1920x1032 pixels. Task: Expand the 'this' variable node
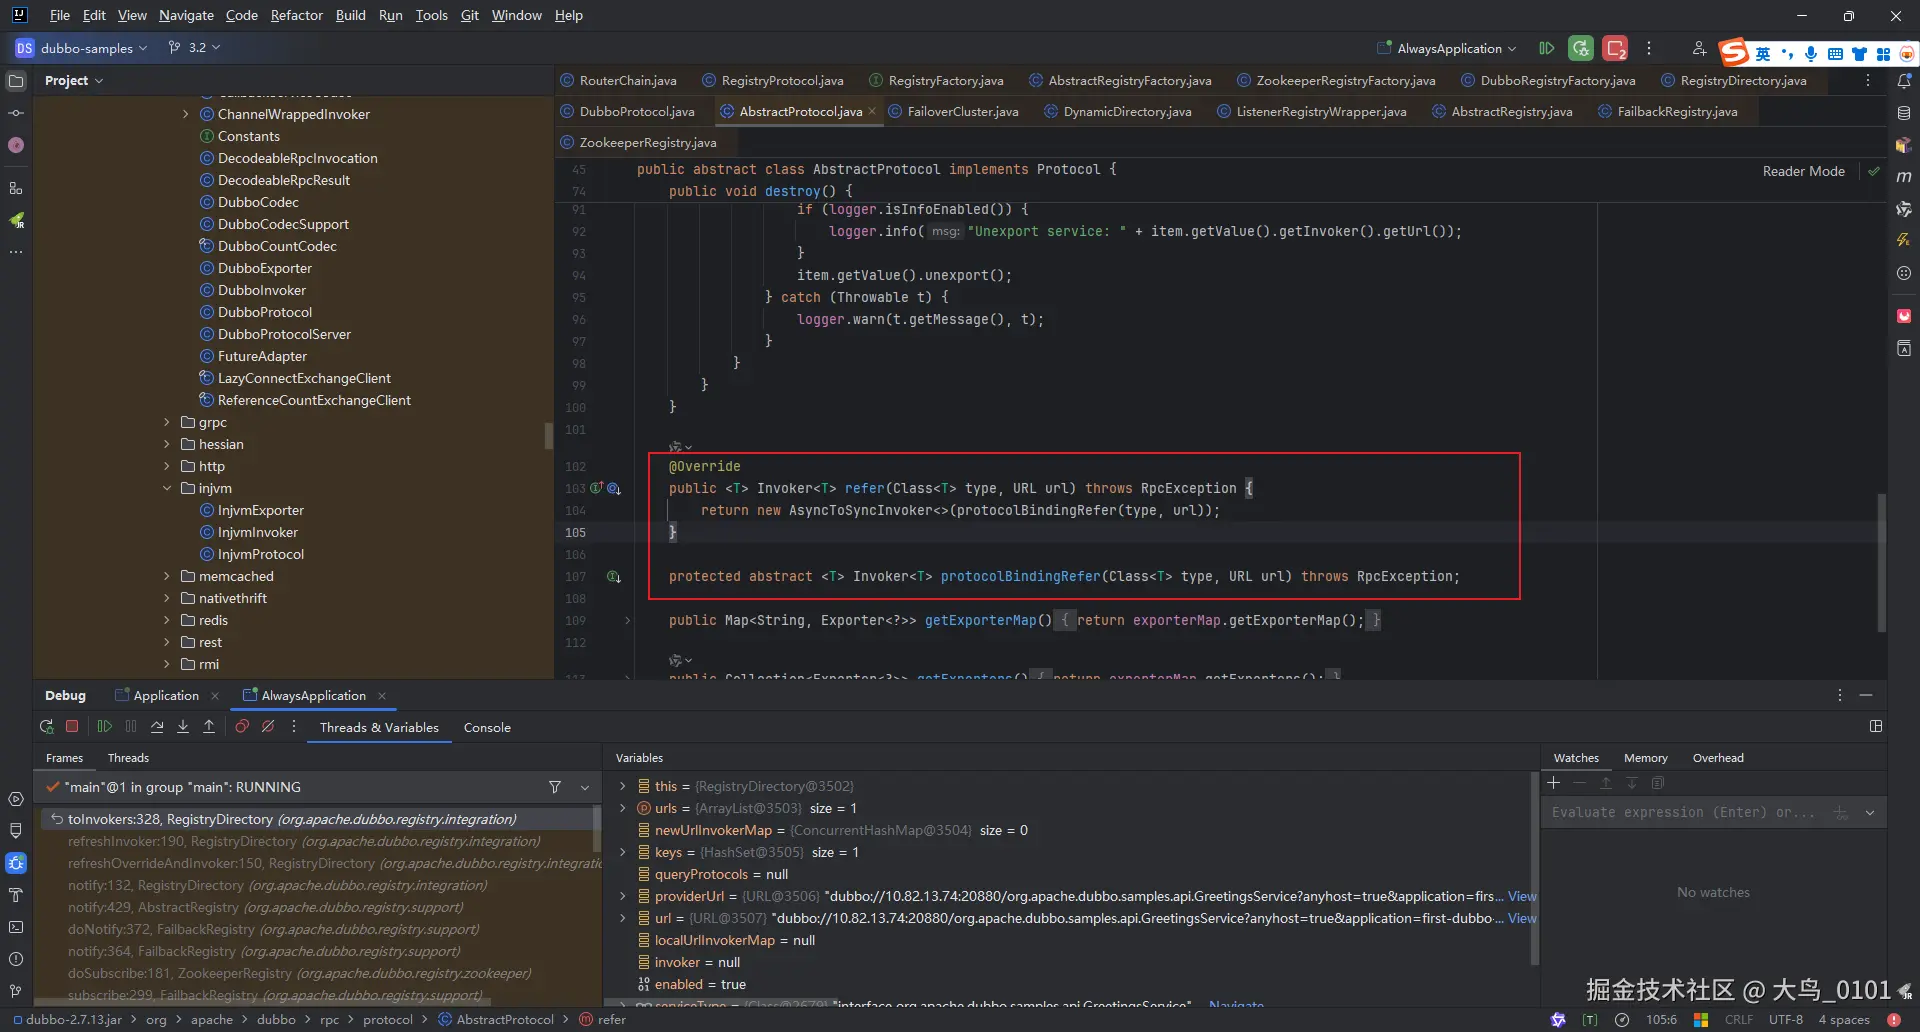[x=622, y=787]
